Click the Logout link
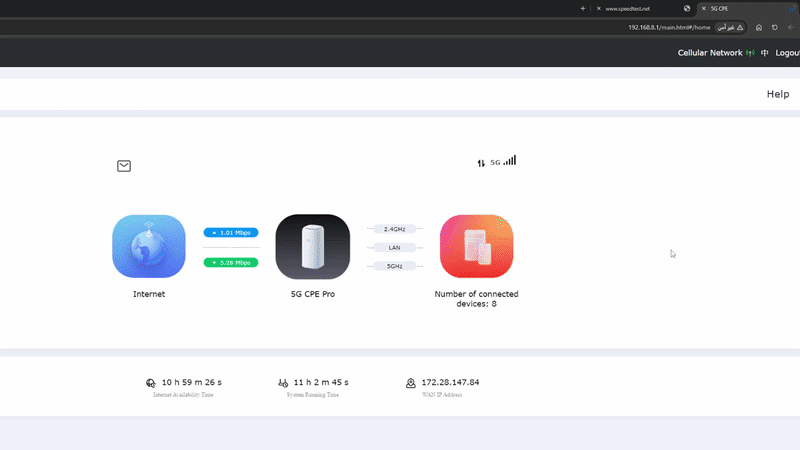The height and width of the screenshot is (450, 800). pyautogui.click(x=787, y=53)
